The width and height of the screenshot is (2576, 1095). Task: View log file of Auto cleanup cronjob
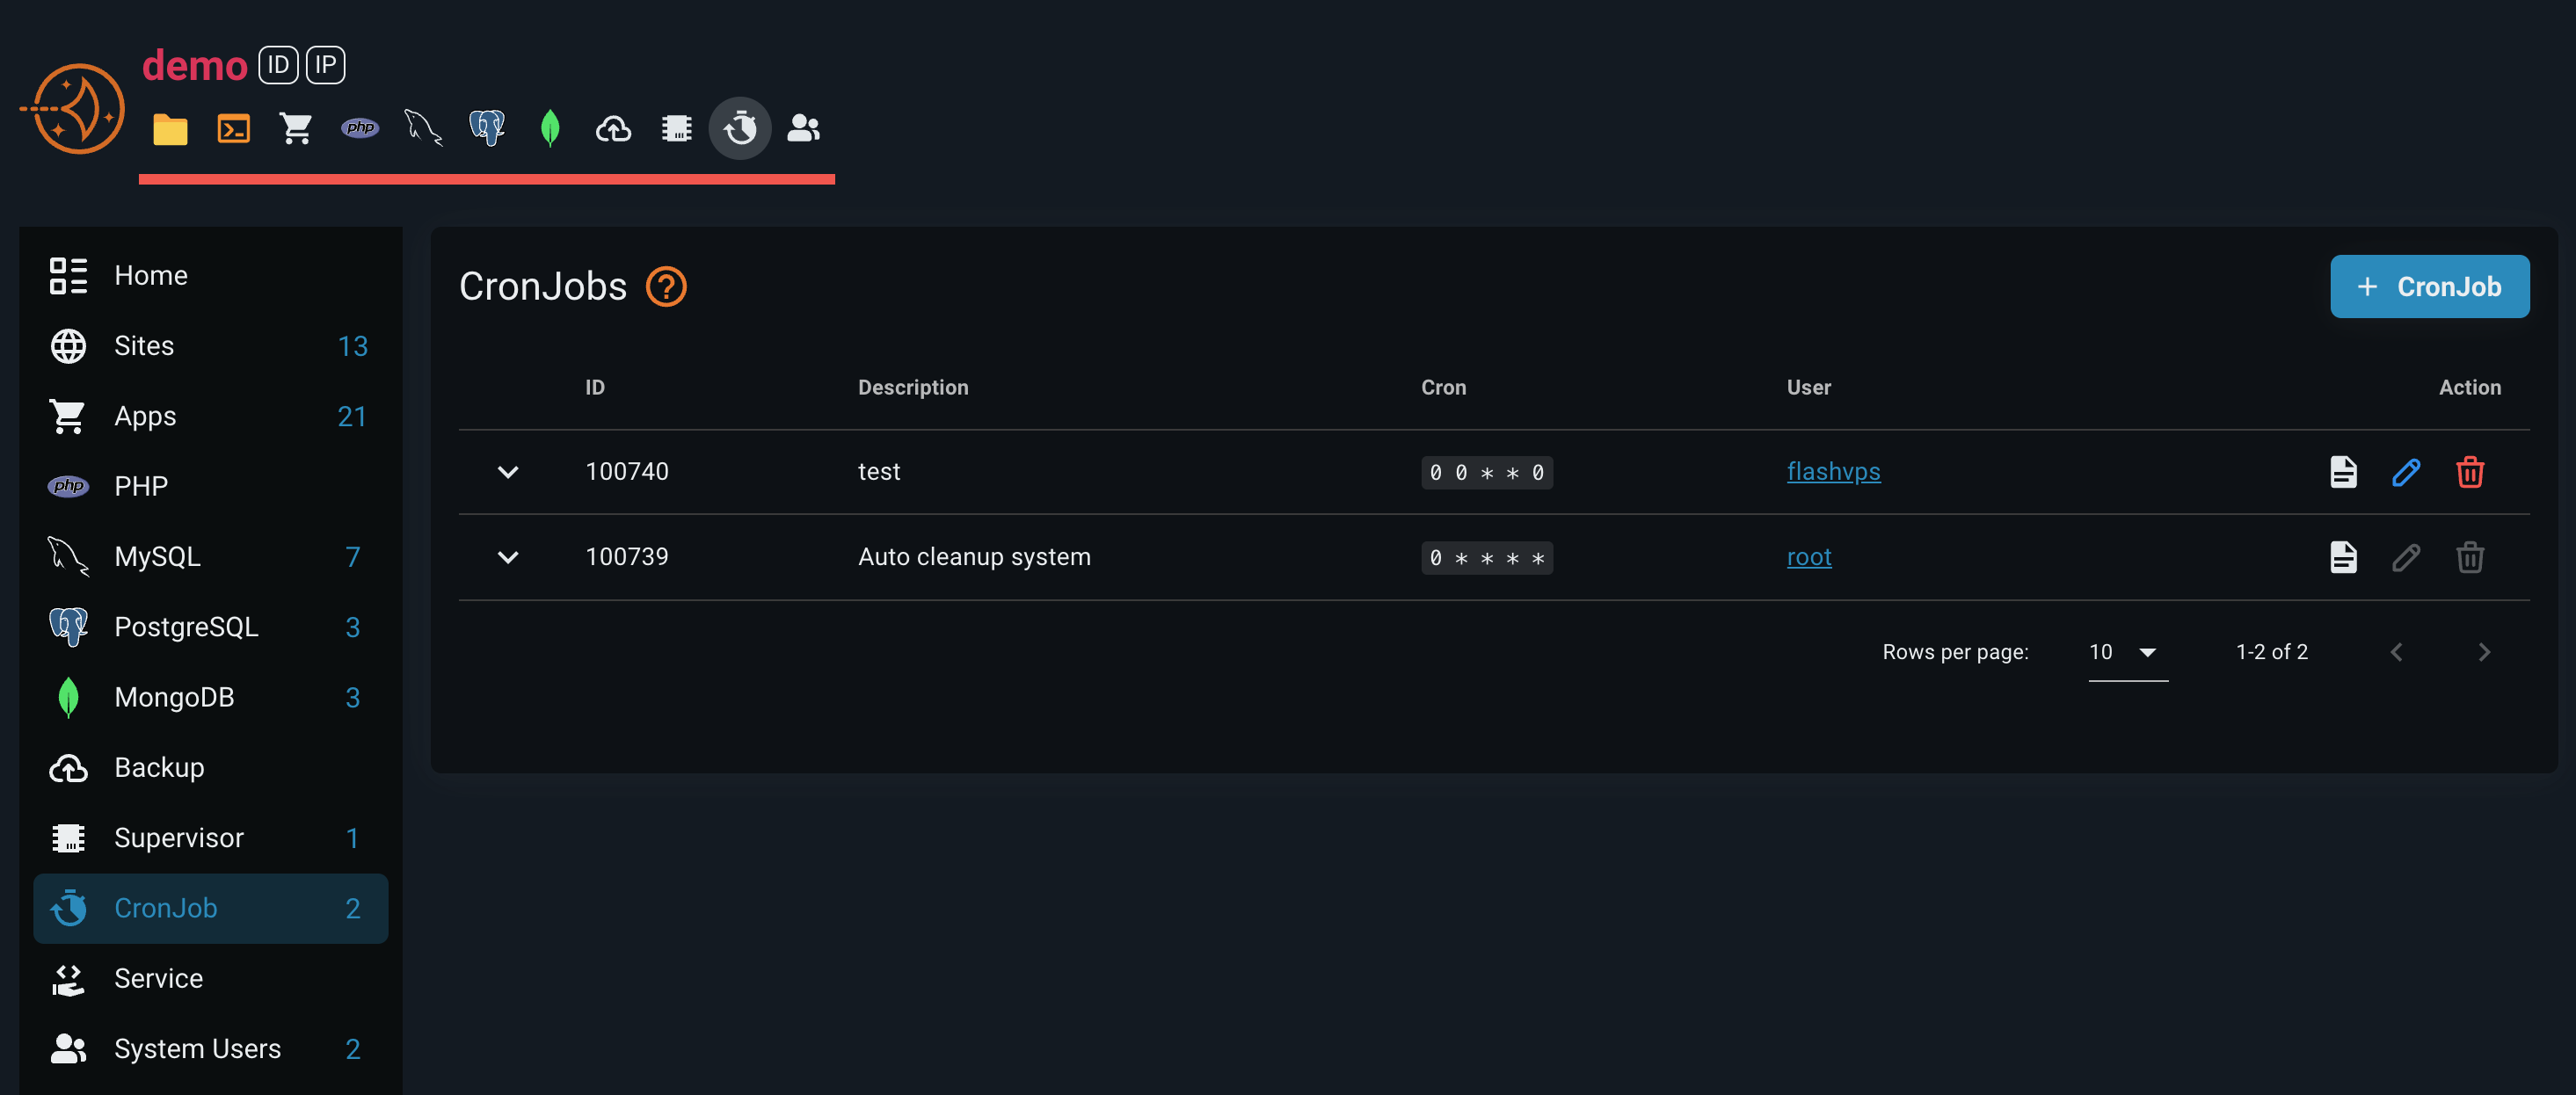[x=2343, y=557]
